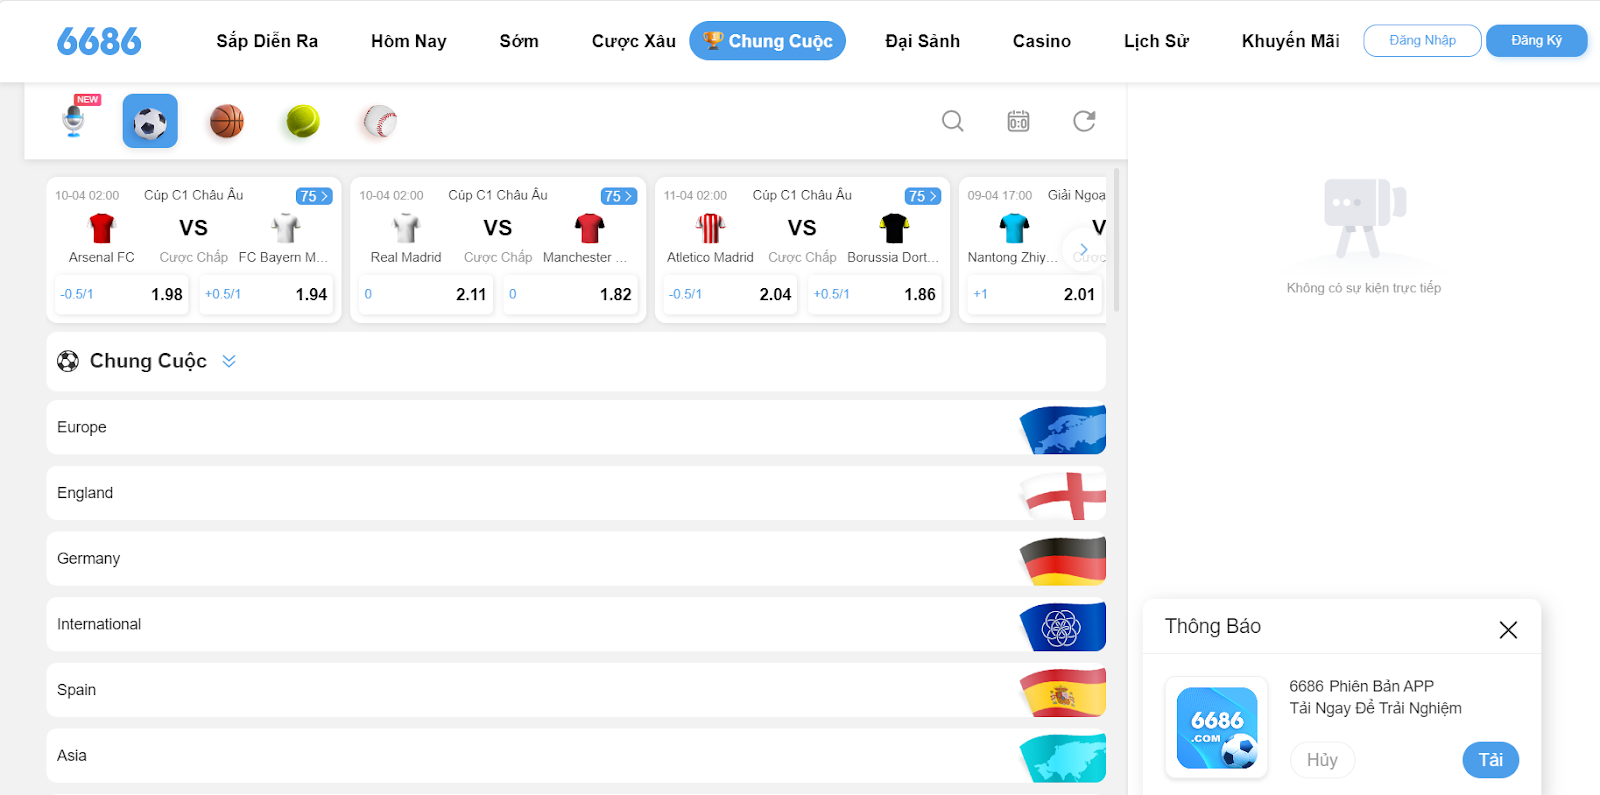Click the Spain flag icon
Image resolution: width=1600 pixels, height=795 pixels.
[1063, 692]
